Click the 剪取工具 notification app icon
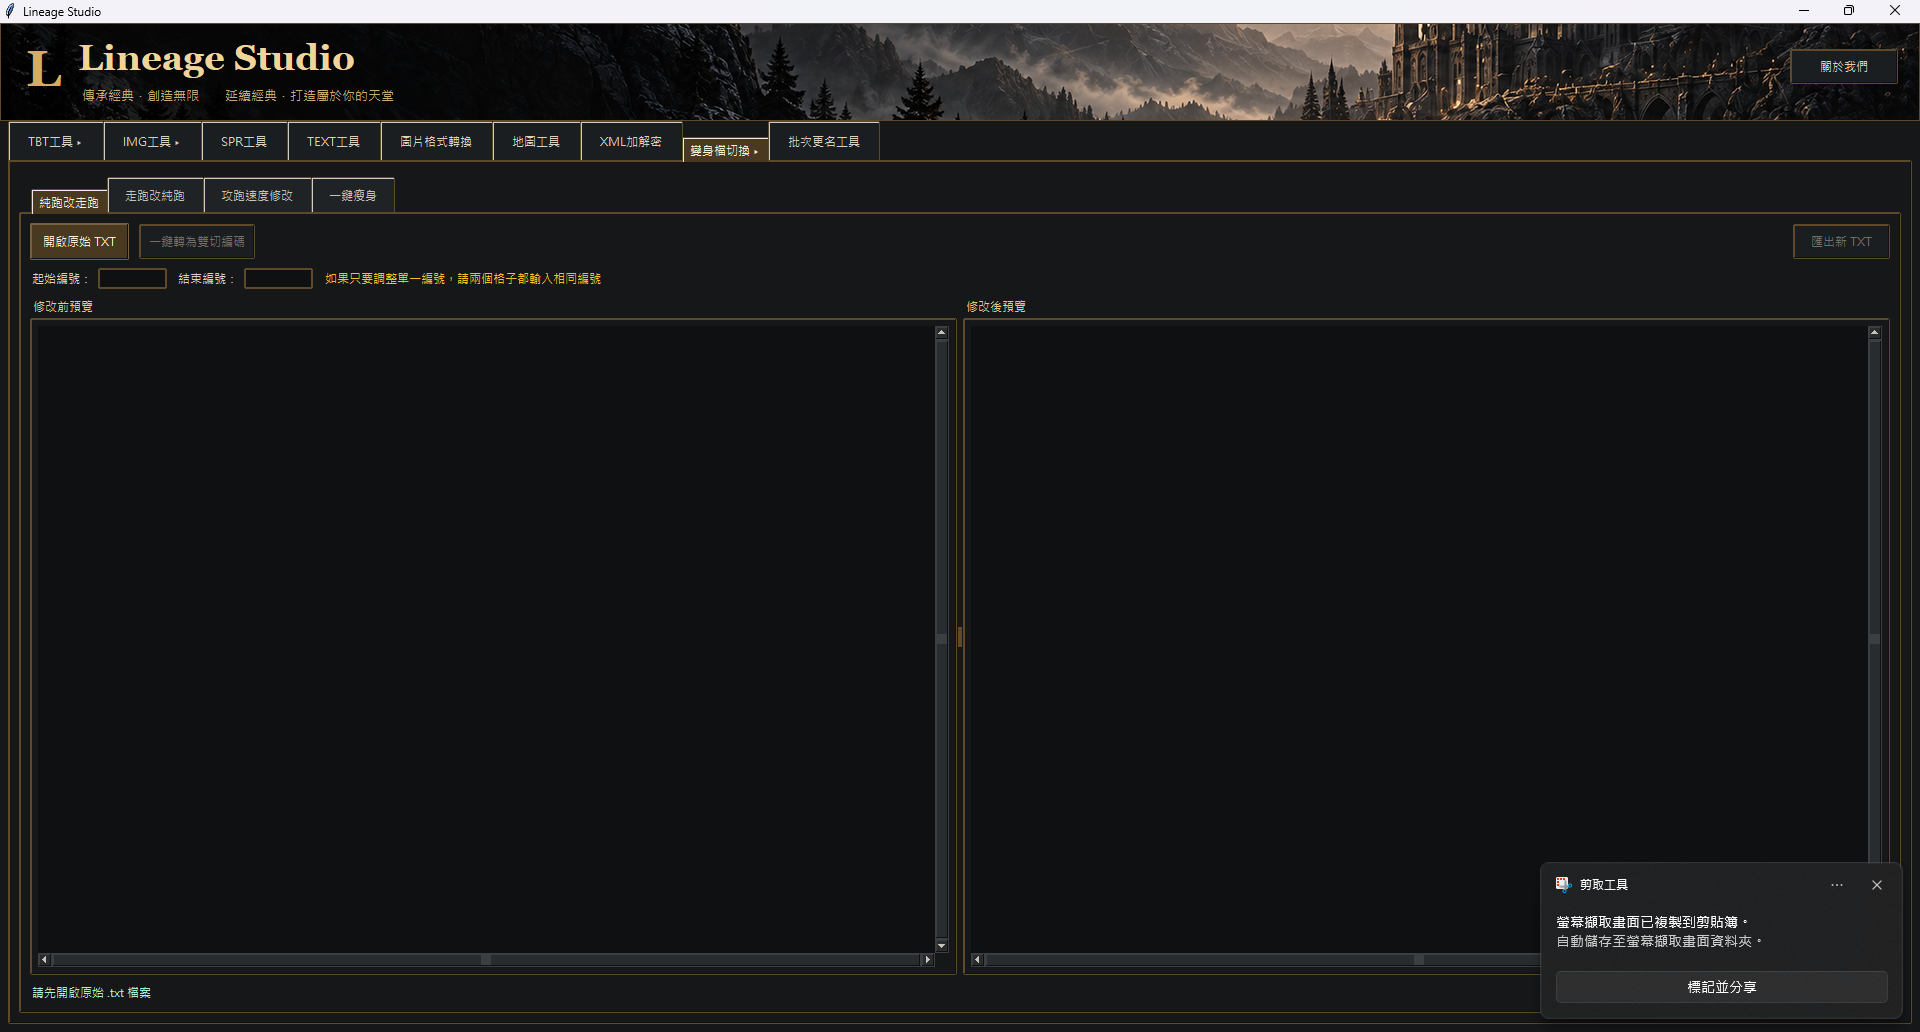This screenshot has width=1920, height=1032. coord(1563,884)
